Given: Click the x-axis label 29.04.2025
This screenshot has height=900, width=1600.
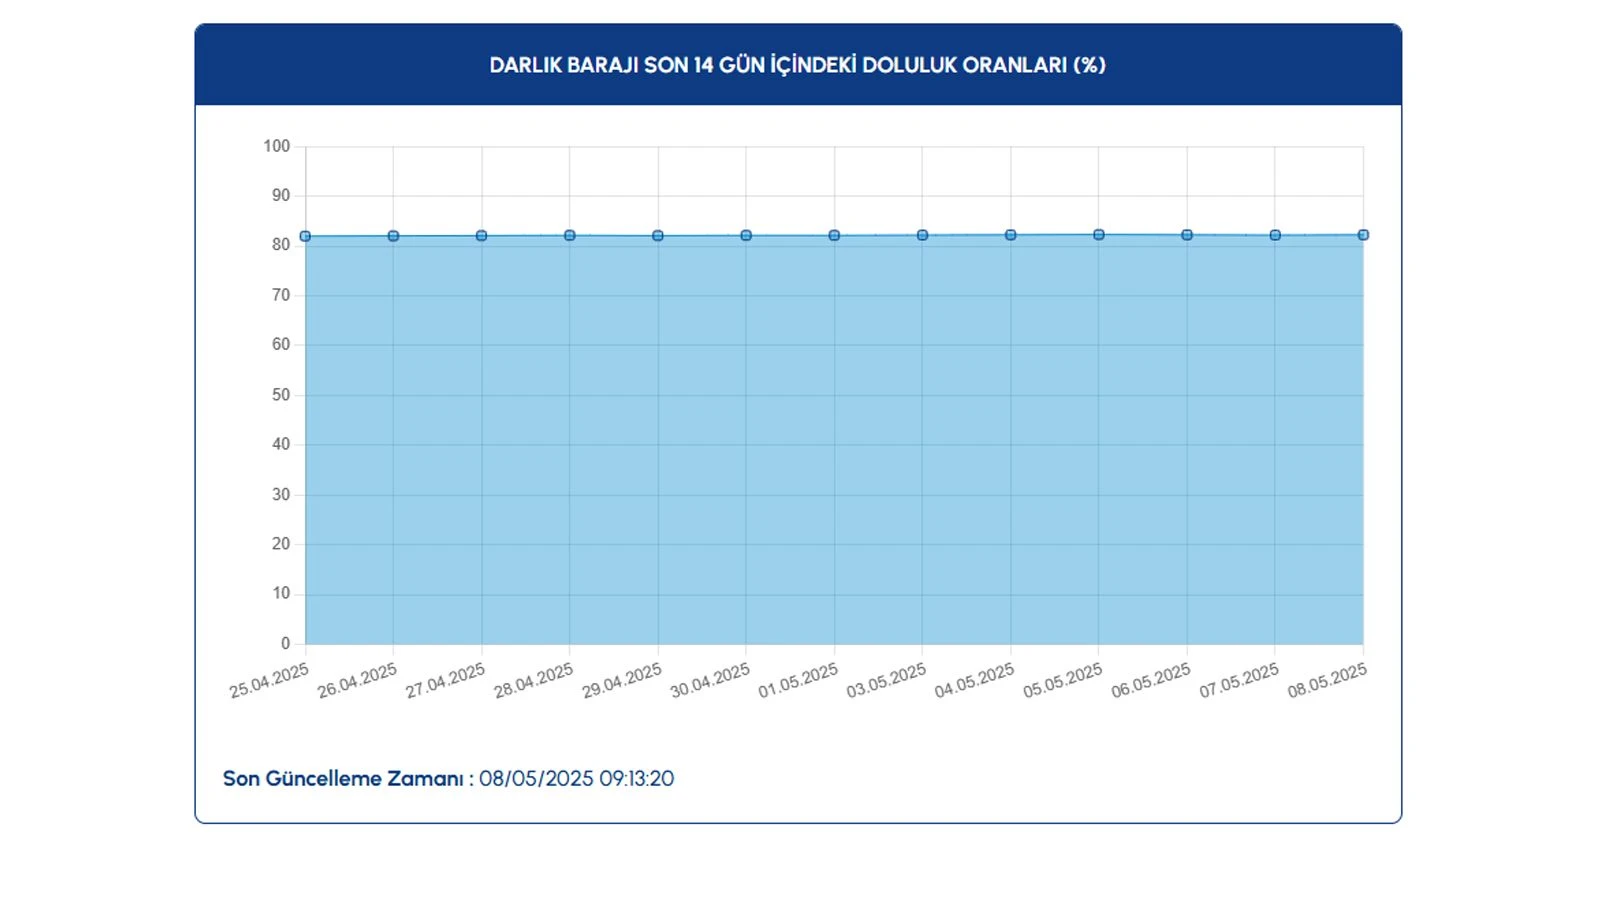Looking at the screenshot, I should [622, 681].
